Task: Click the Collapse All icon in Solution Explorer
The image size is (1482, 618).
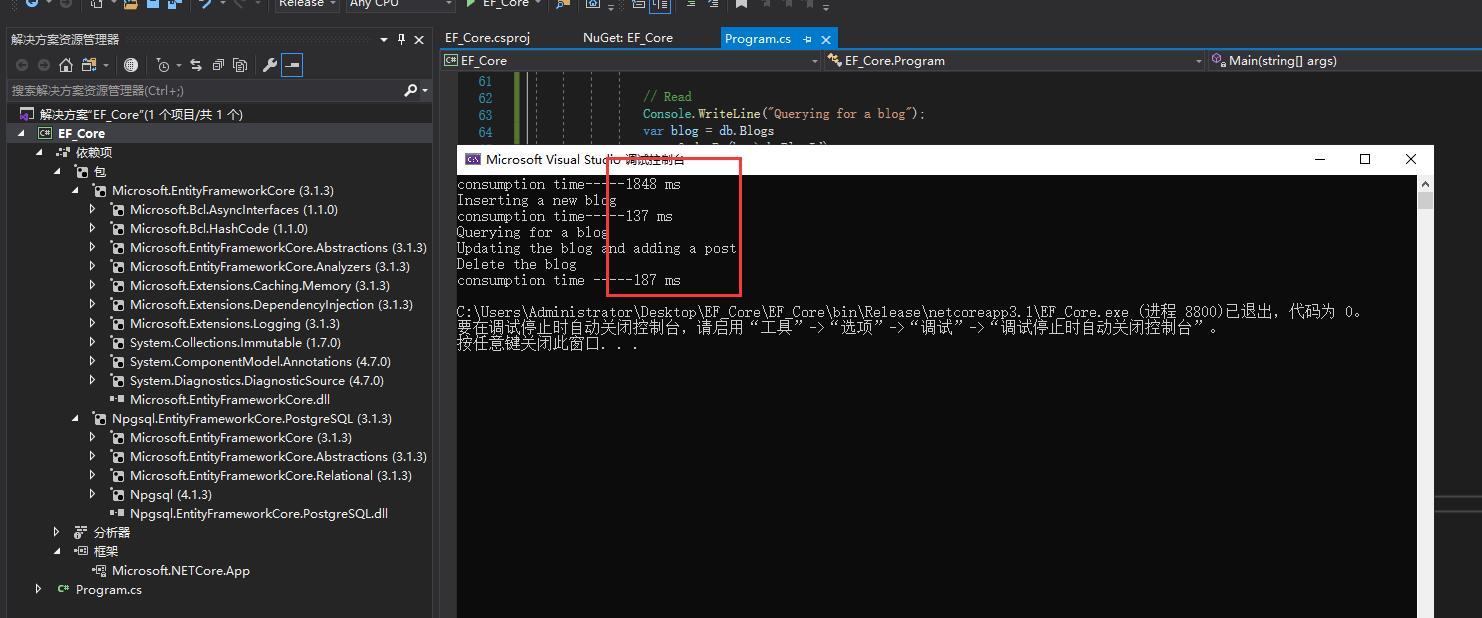Action: [218, 65]
